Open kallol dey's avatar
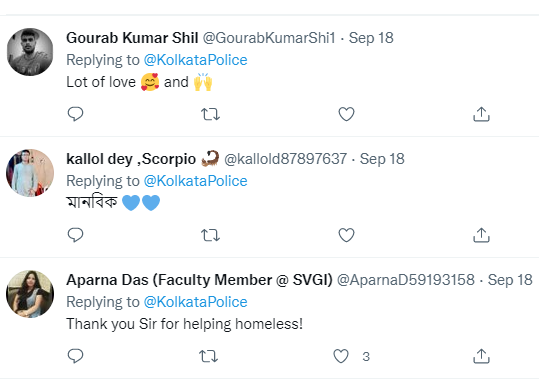The height and width of the screenshot is (391, 539). tap(30, 173)
